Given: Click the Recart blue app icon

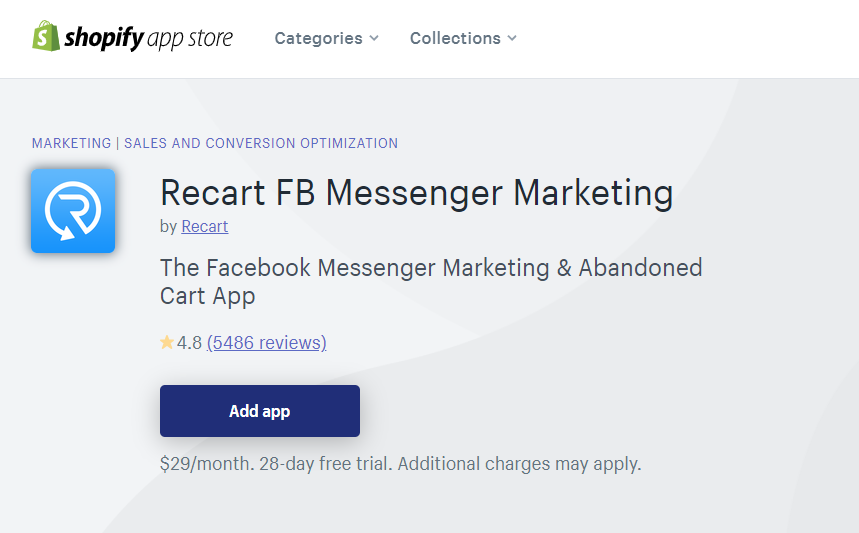Looking at the screenshot, I should (73, 211).
